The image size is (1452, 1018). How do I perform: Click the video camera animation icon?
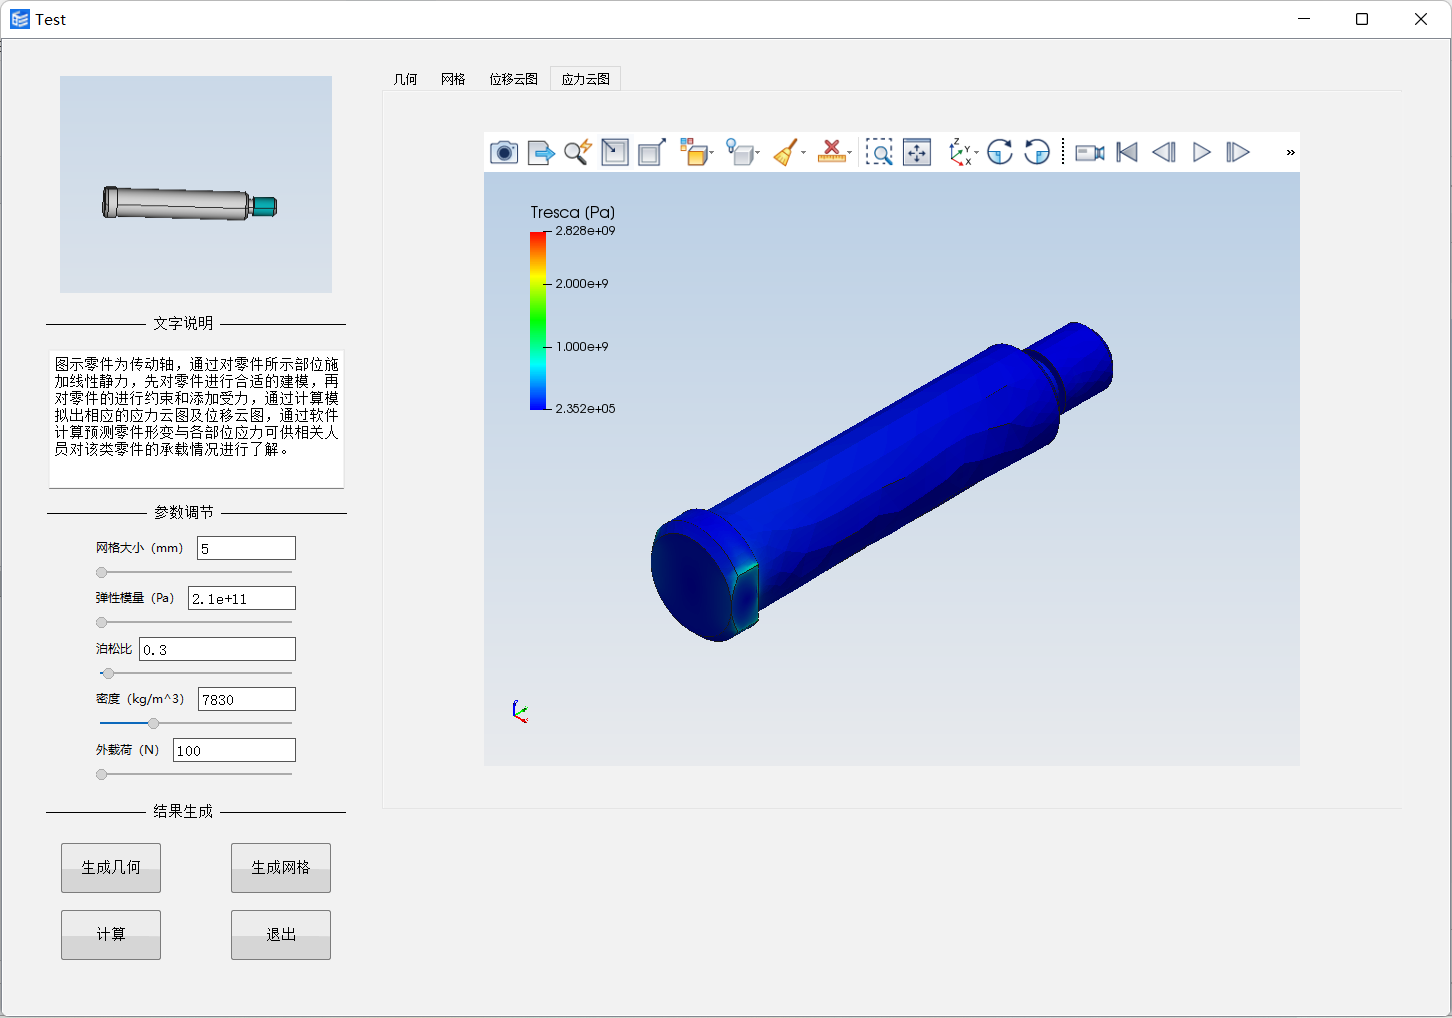pyautogui.click(x=1090, y=152)
